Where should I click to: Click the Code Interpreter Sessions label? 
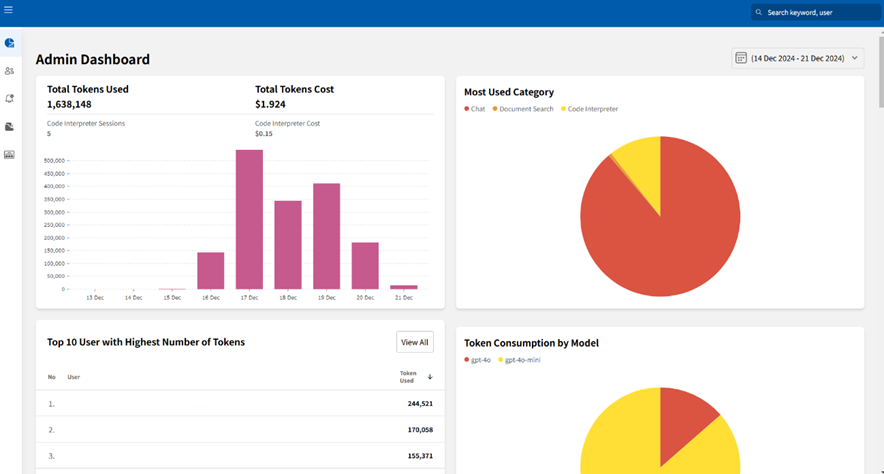click(86, 123)
